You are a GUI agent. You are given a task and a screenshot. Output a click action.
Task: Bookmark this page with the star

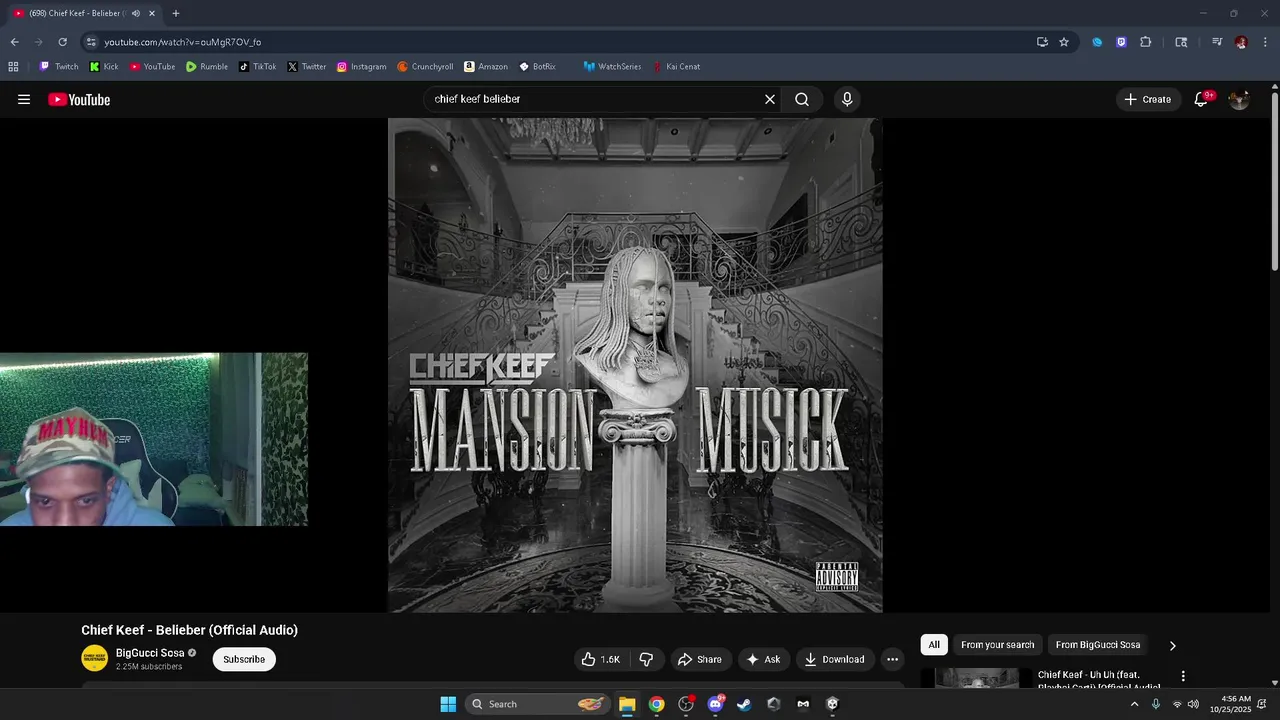[1064, 42]
